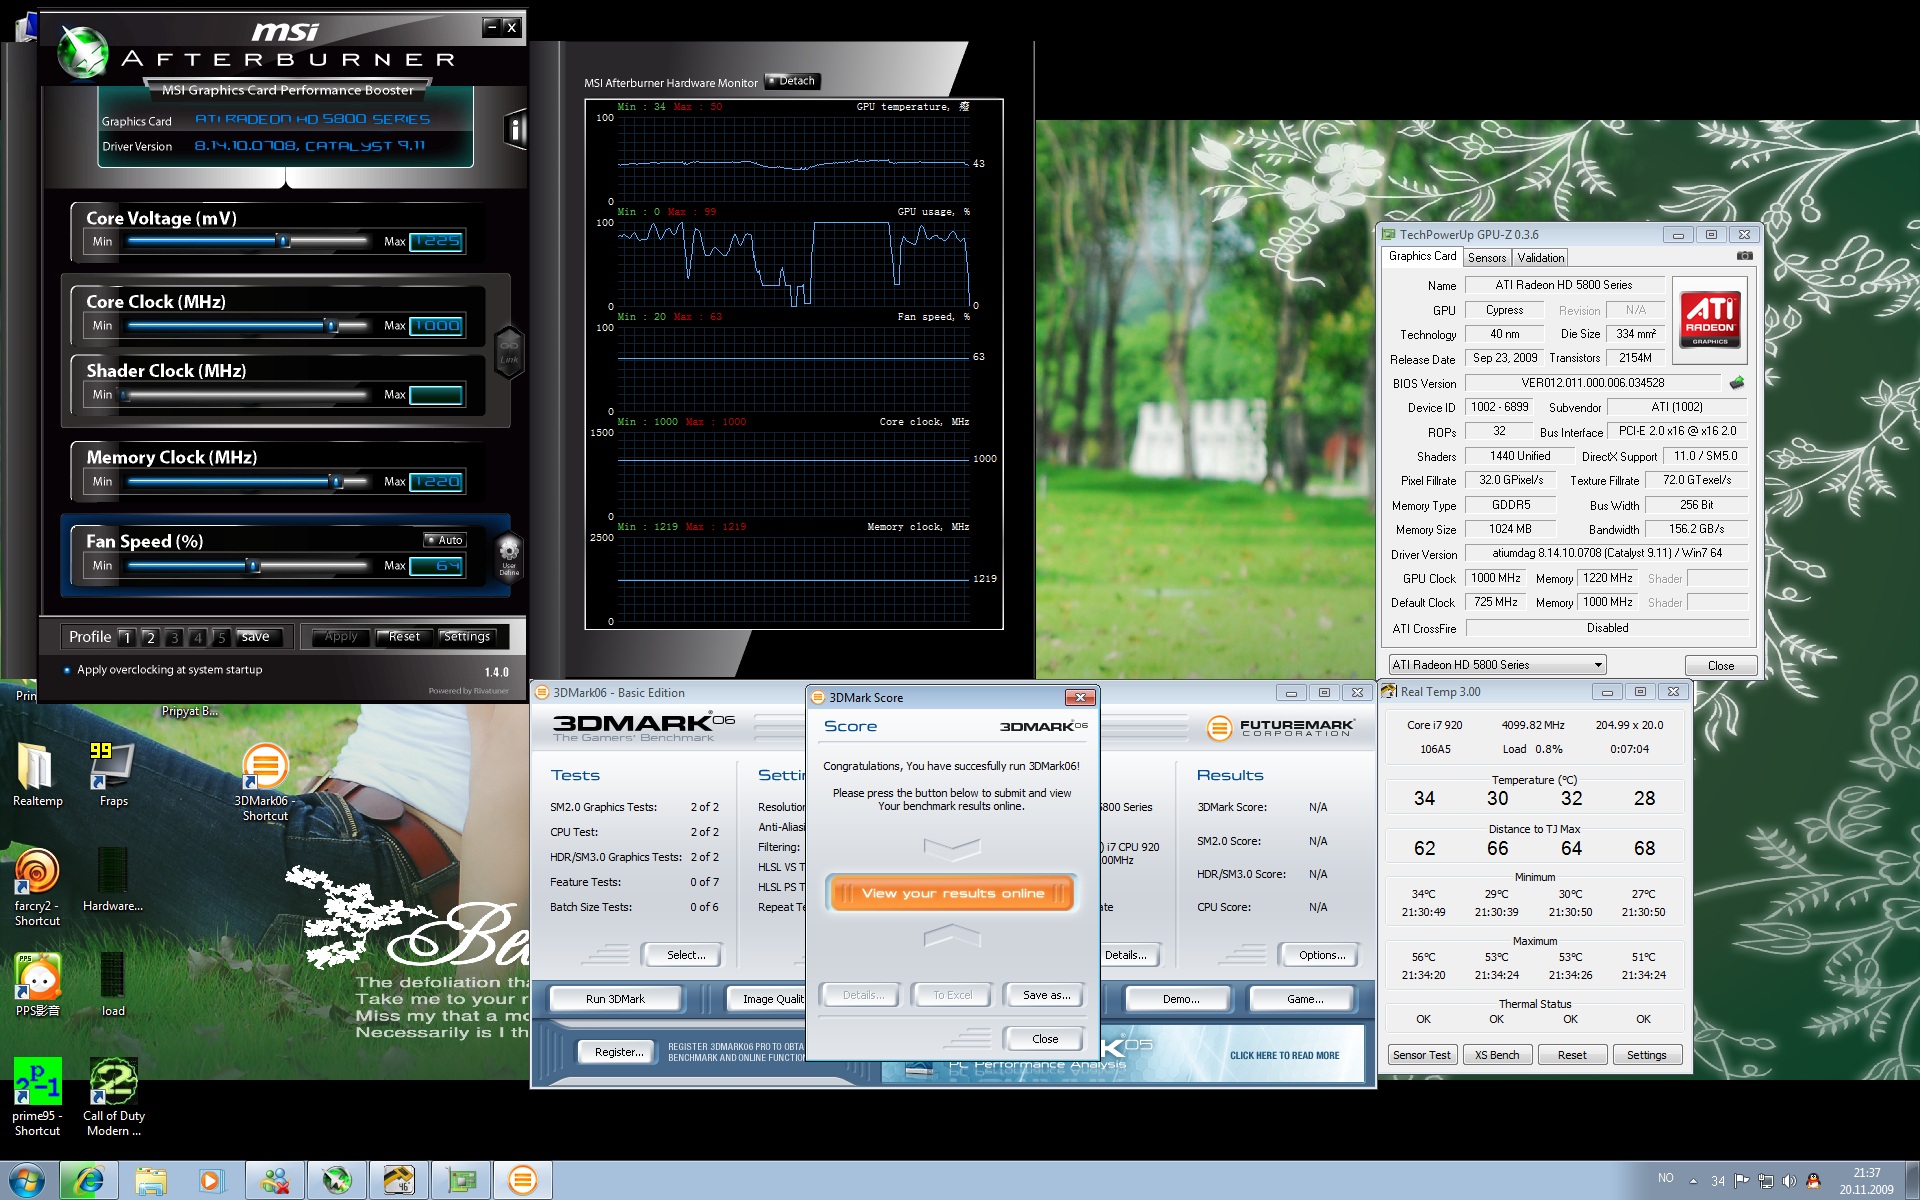Click the Afterburner info 'i' button
Viewport: 1920px width, 1200px height.
tap(515, 129)
